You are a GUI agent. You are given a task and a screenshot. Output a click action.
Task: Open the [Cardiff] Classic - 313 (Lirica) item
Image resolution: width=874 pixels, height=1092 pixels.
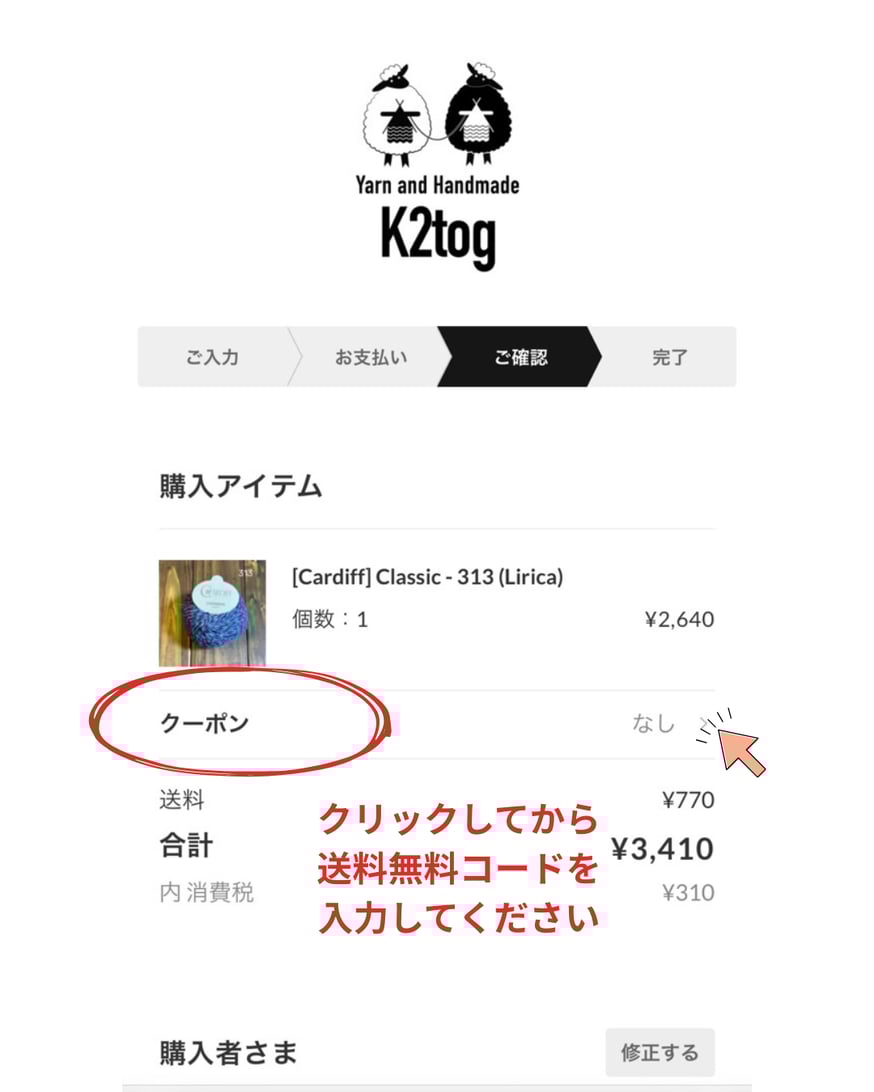tap(427, 577)
